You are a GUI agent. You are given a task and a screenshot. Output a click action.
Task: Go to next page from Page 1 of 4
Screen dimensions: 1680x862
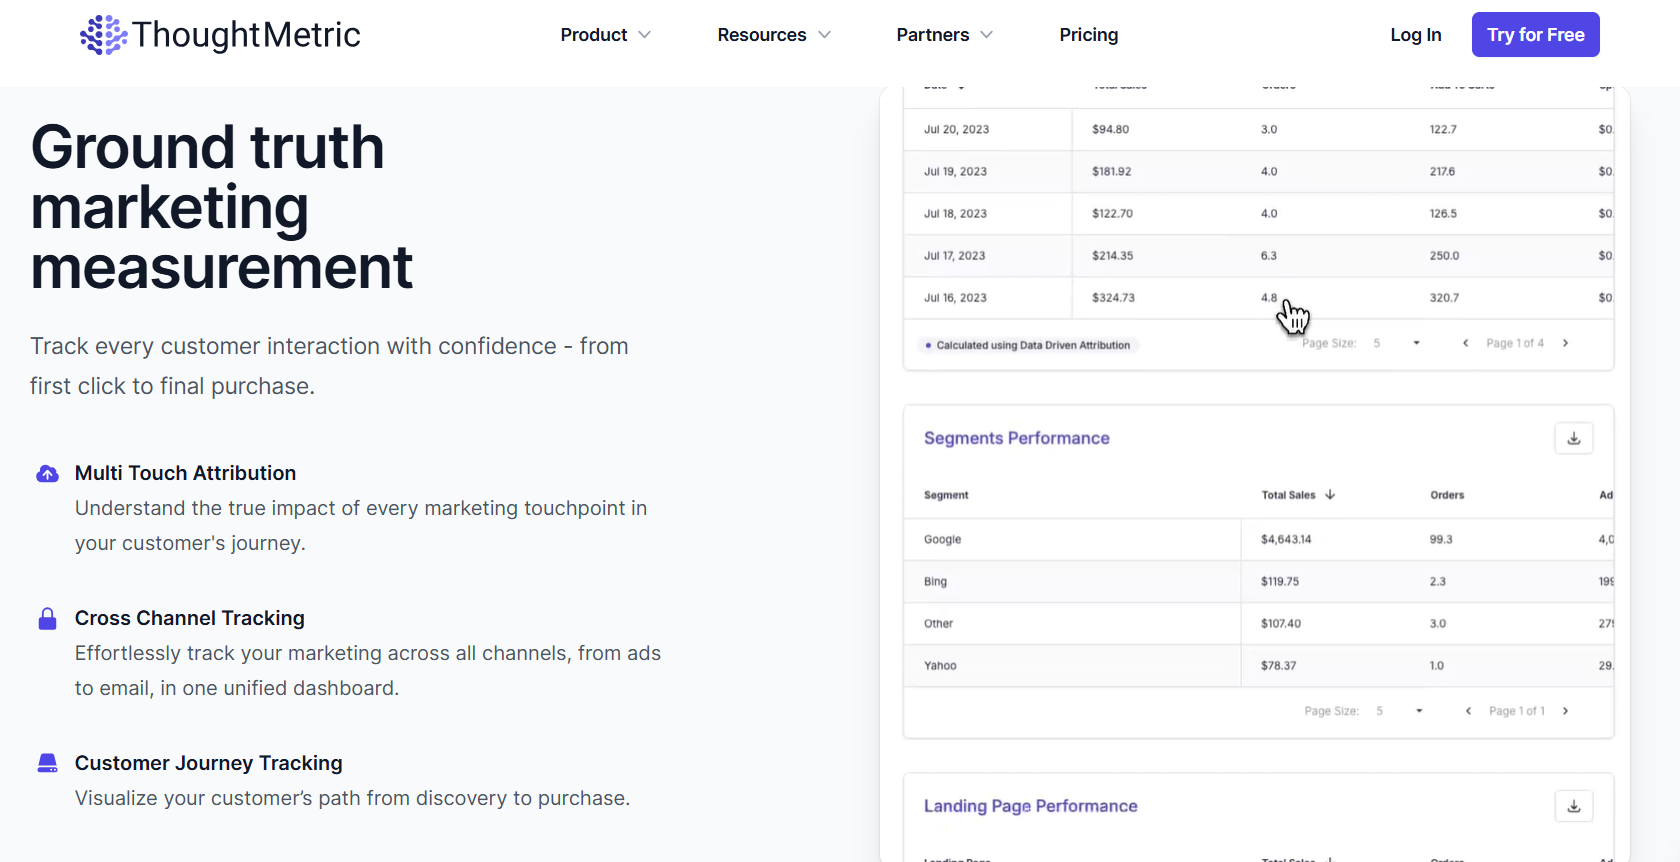pyautogui.click(x=1565, y=343)
